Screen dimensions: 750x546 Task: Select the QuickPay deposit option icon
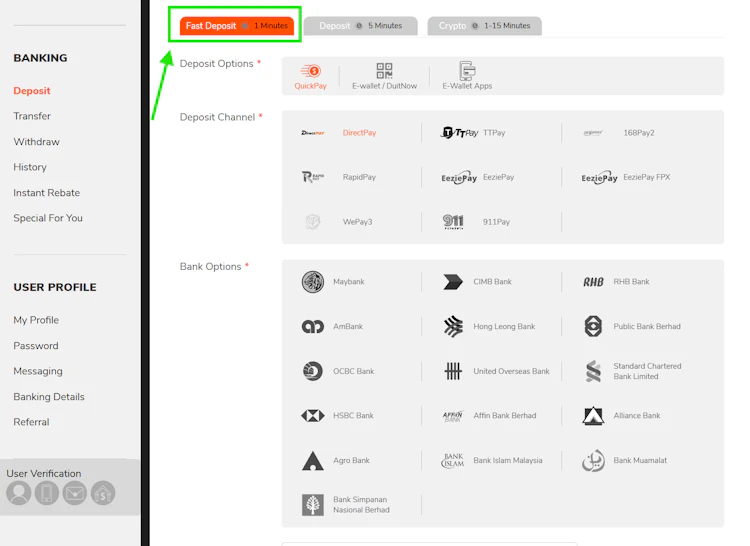coord(310,71)
